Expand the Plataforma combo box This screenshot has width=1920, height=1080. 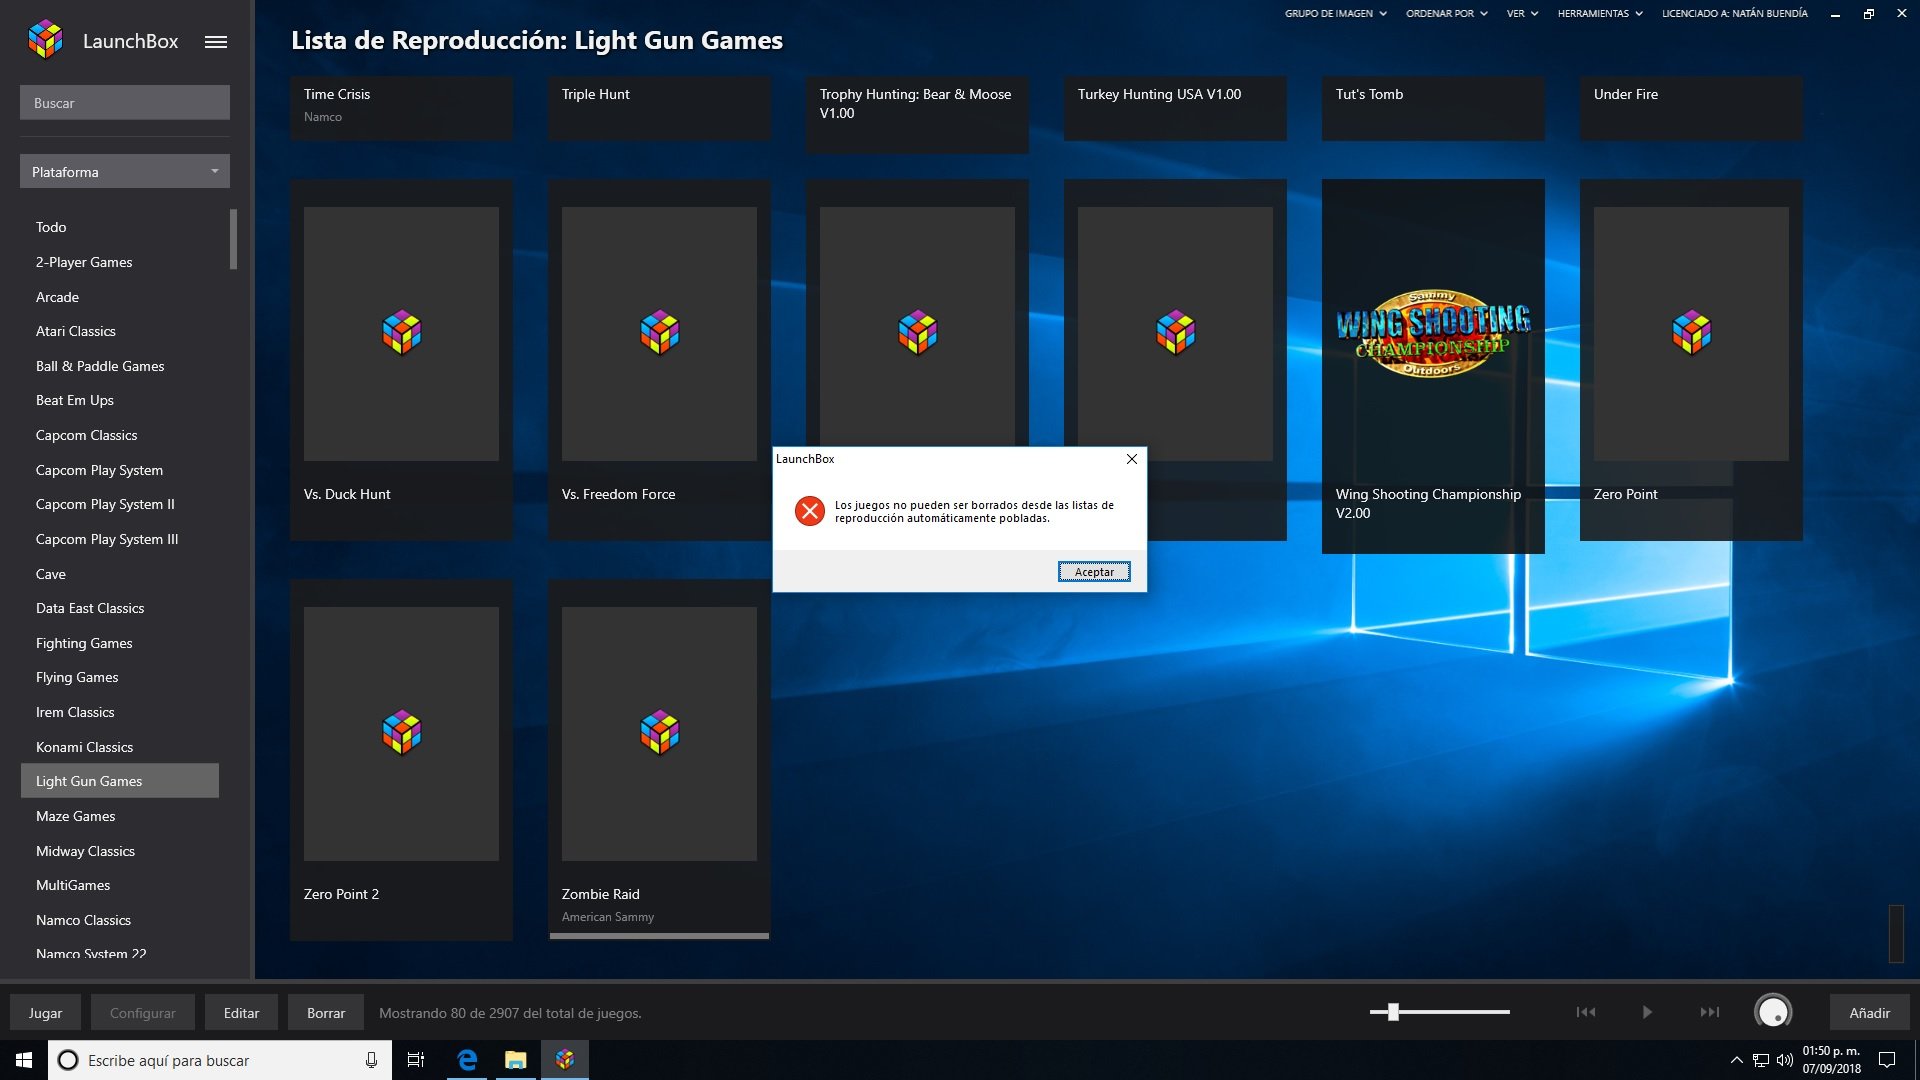tap(125, 172)
